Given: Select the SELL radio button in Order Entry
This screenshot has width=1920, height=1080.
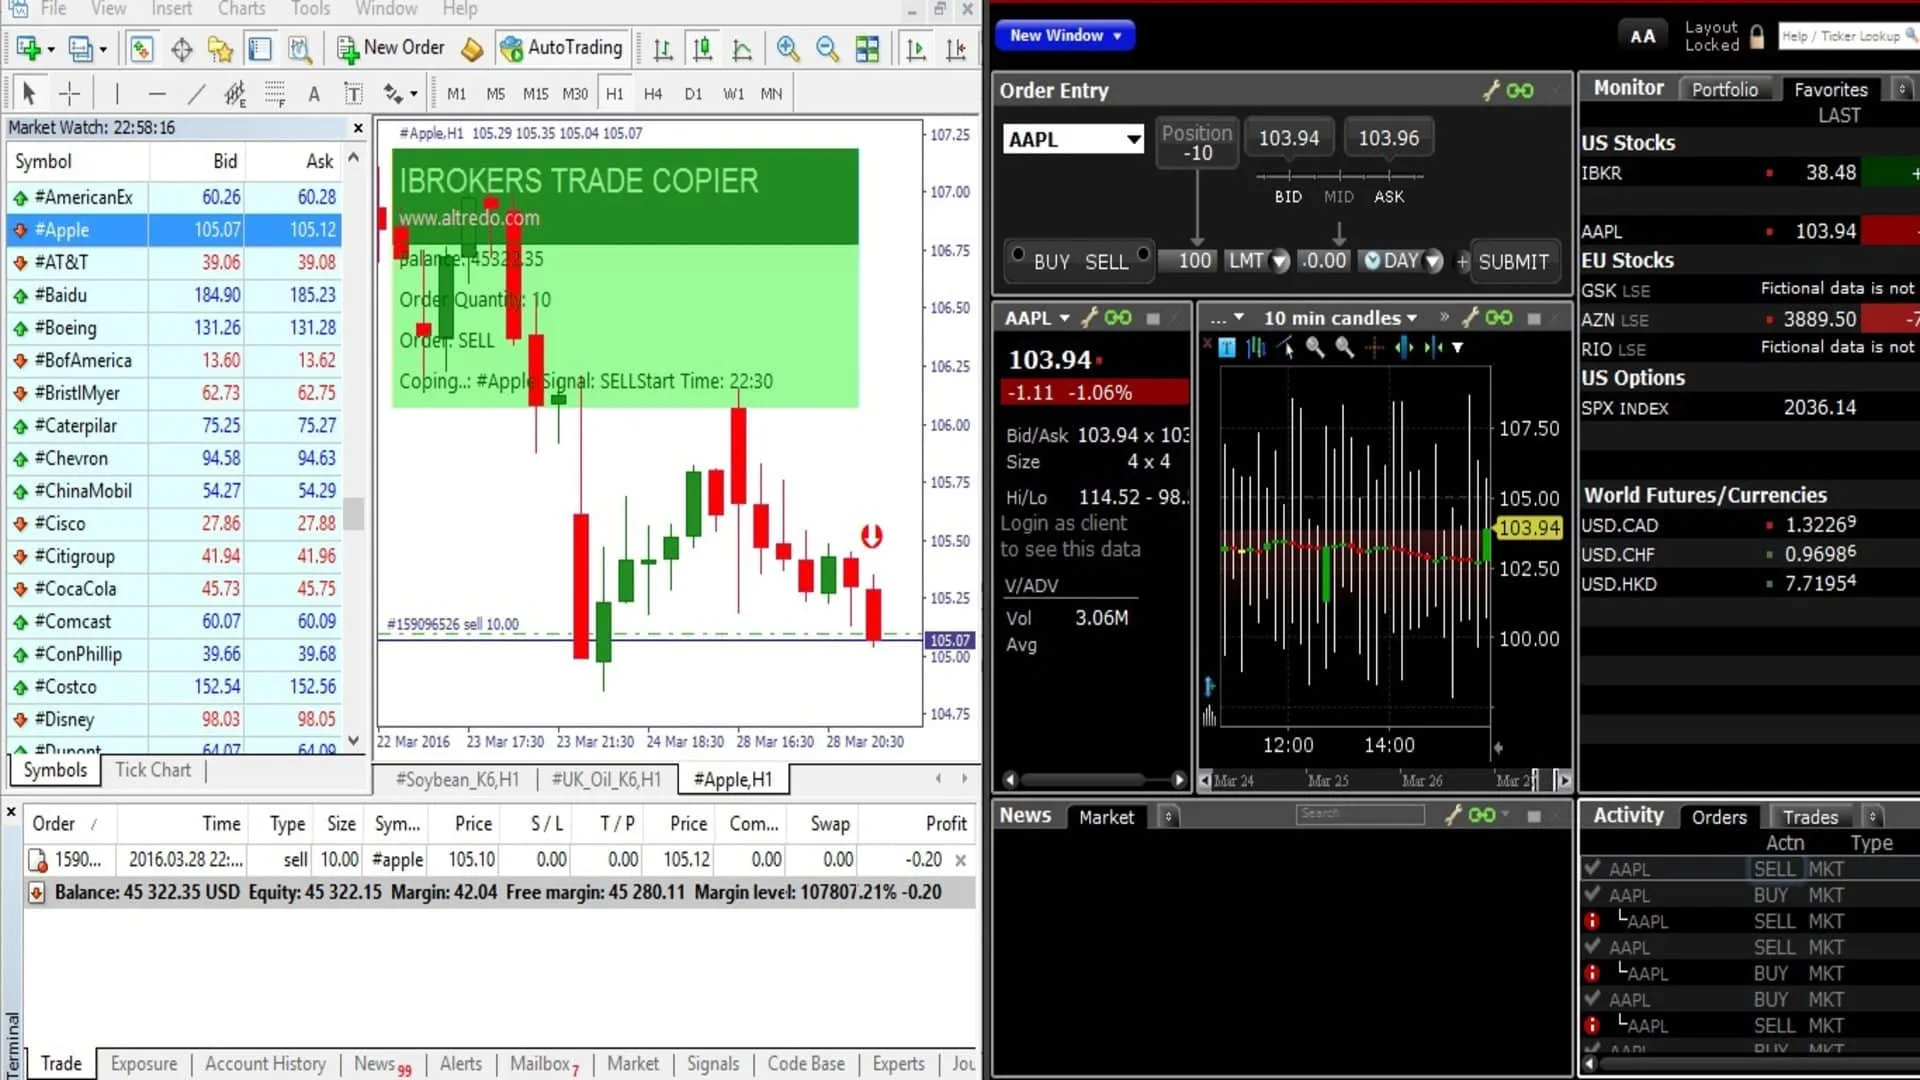Looking at the screenshot, I should [x=1143, y=254].
